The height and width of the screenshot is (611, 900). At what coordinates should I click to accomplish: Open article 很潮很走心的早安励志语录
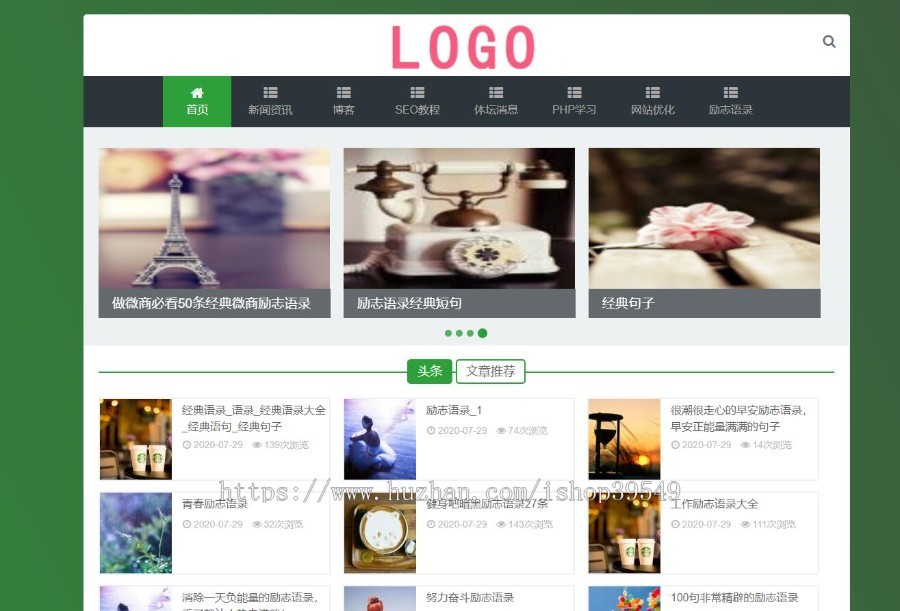[738, 418]
